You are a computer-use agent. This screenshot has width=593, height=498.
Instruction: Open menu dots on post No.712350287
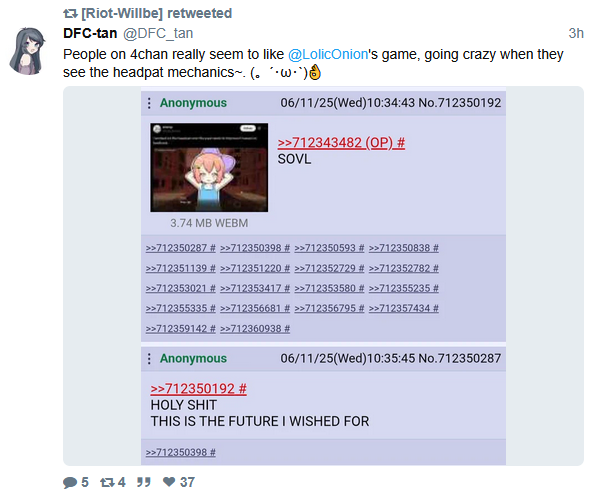(149, 358)
